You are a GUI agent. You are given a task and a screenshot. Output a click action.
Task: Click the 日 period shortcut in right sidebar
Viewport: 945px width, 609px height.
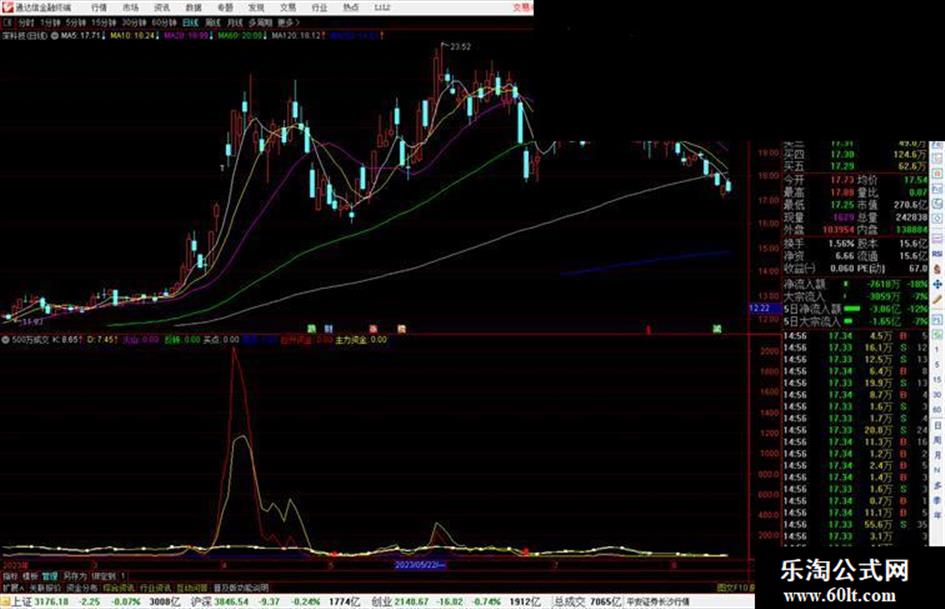click(x=937, y=426)
